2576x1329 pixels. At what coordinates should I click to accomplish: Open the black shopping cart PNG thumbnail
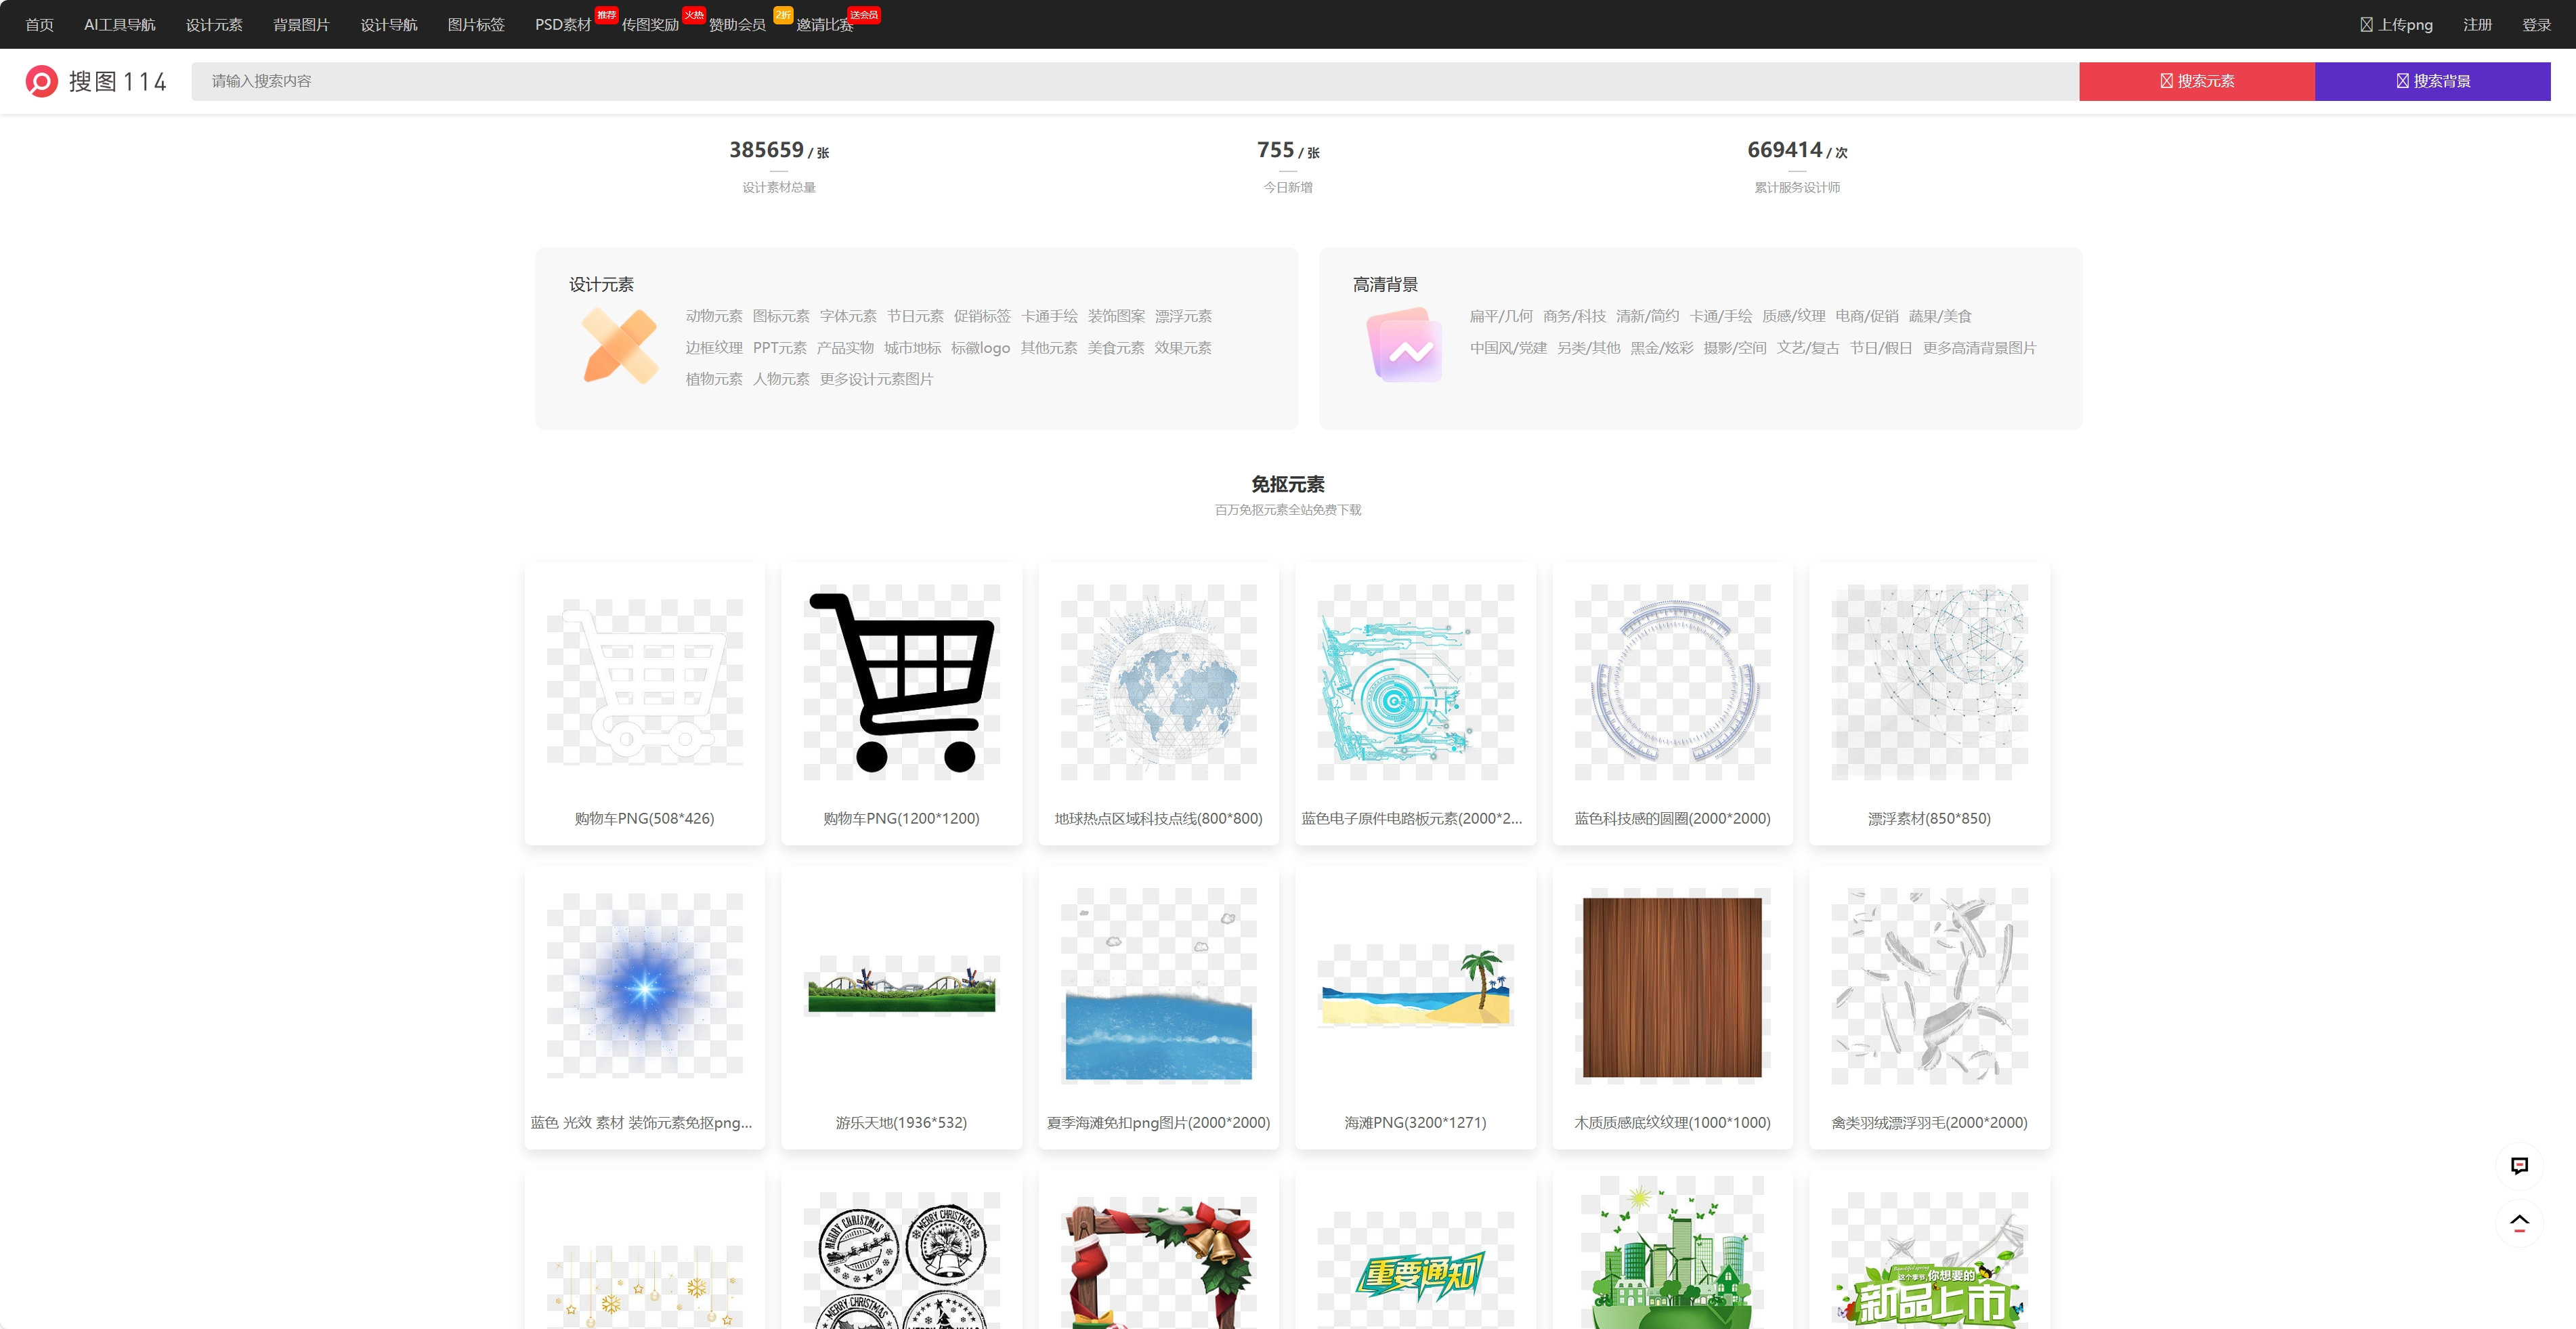[901, 682]
